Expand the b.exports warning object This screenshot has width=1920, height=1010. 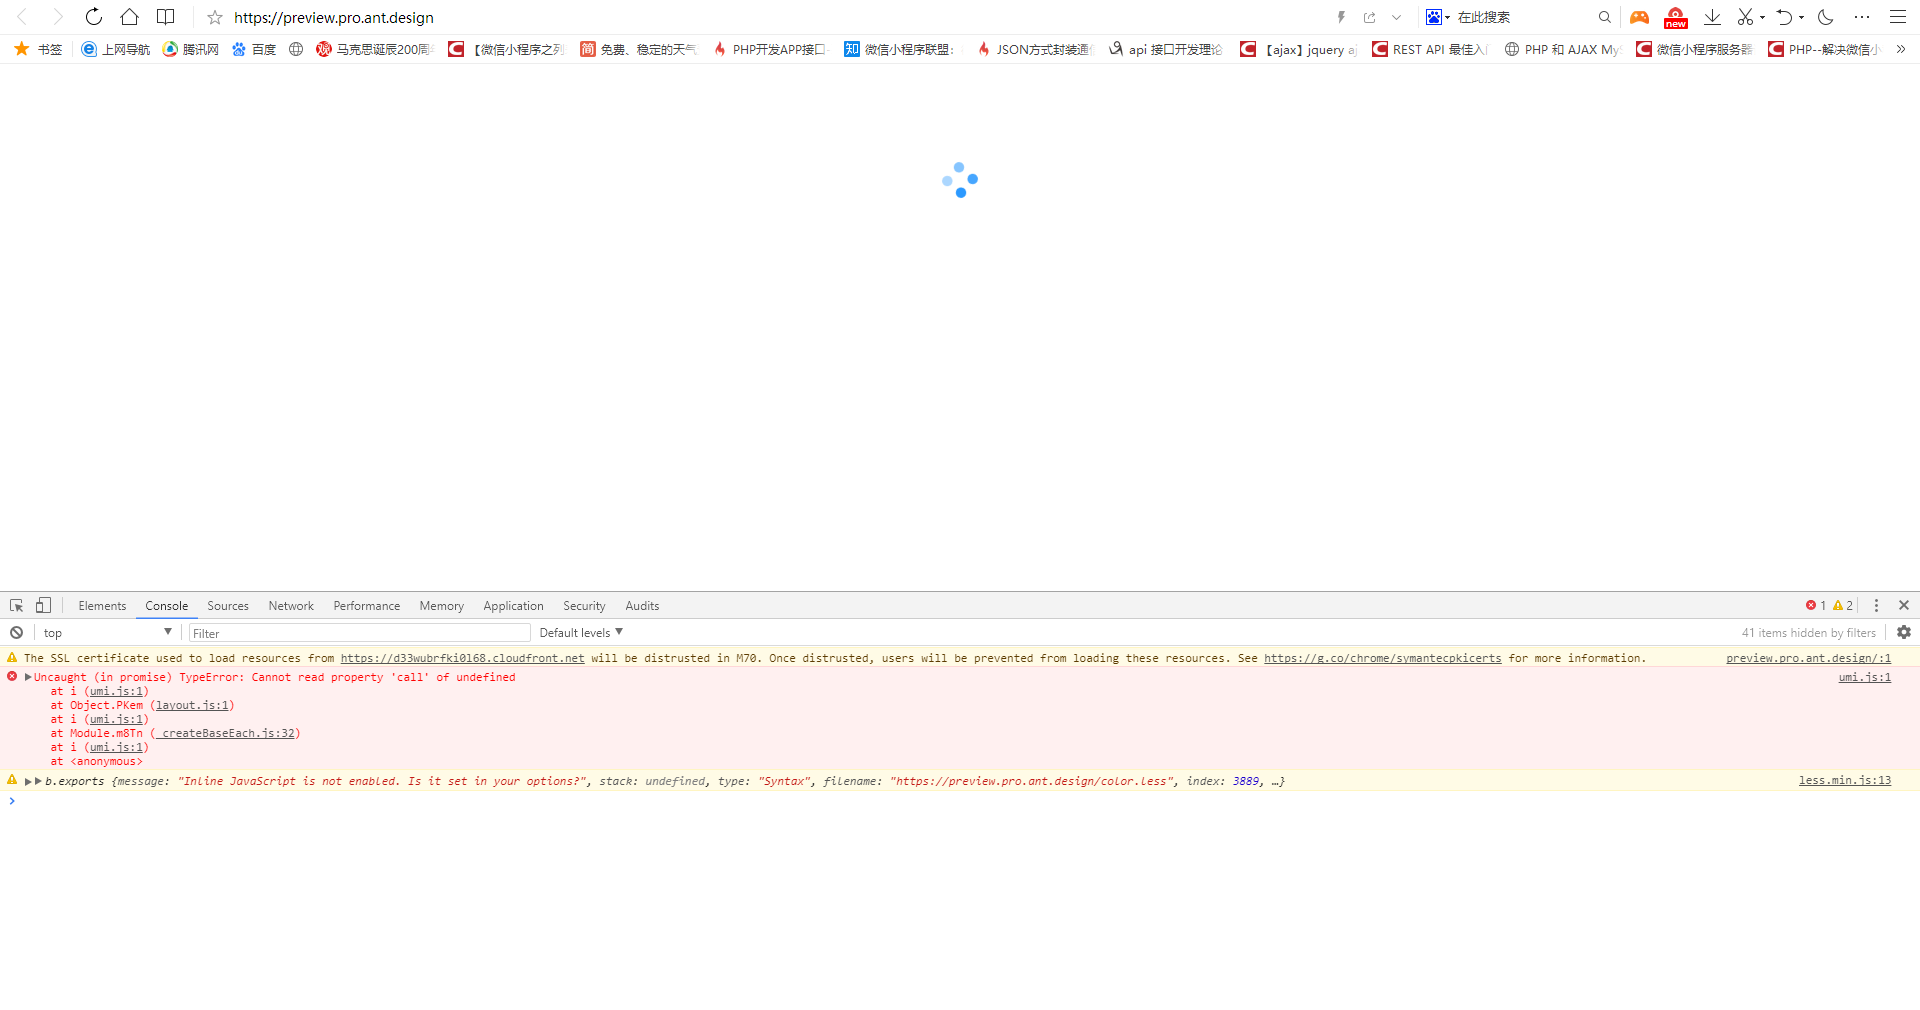tap(29, 781)
